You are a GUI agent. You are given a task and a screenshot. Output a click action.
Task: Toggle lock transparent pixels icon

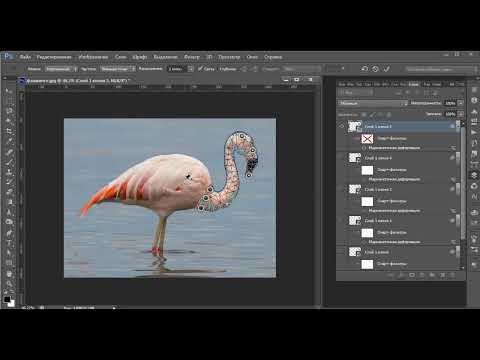click(364, 114)
